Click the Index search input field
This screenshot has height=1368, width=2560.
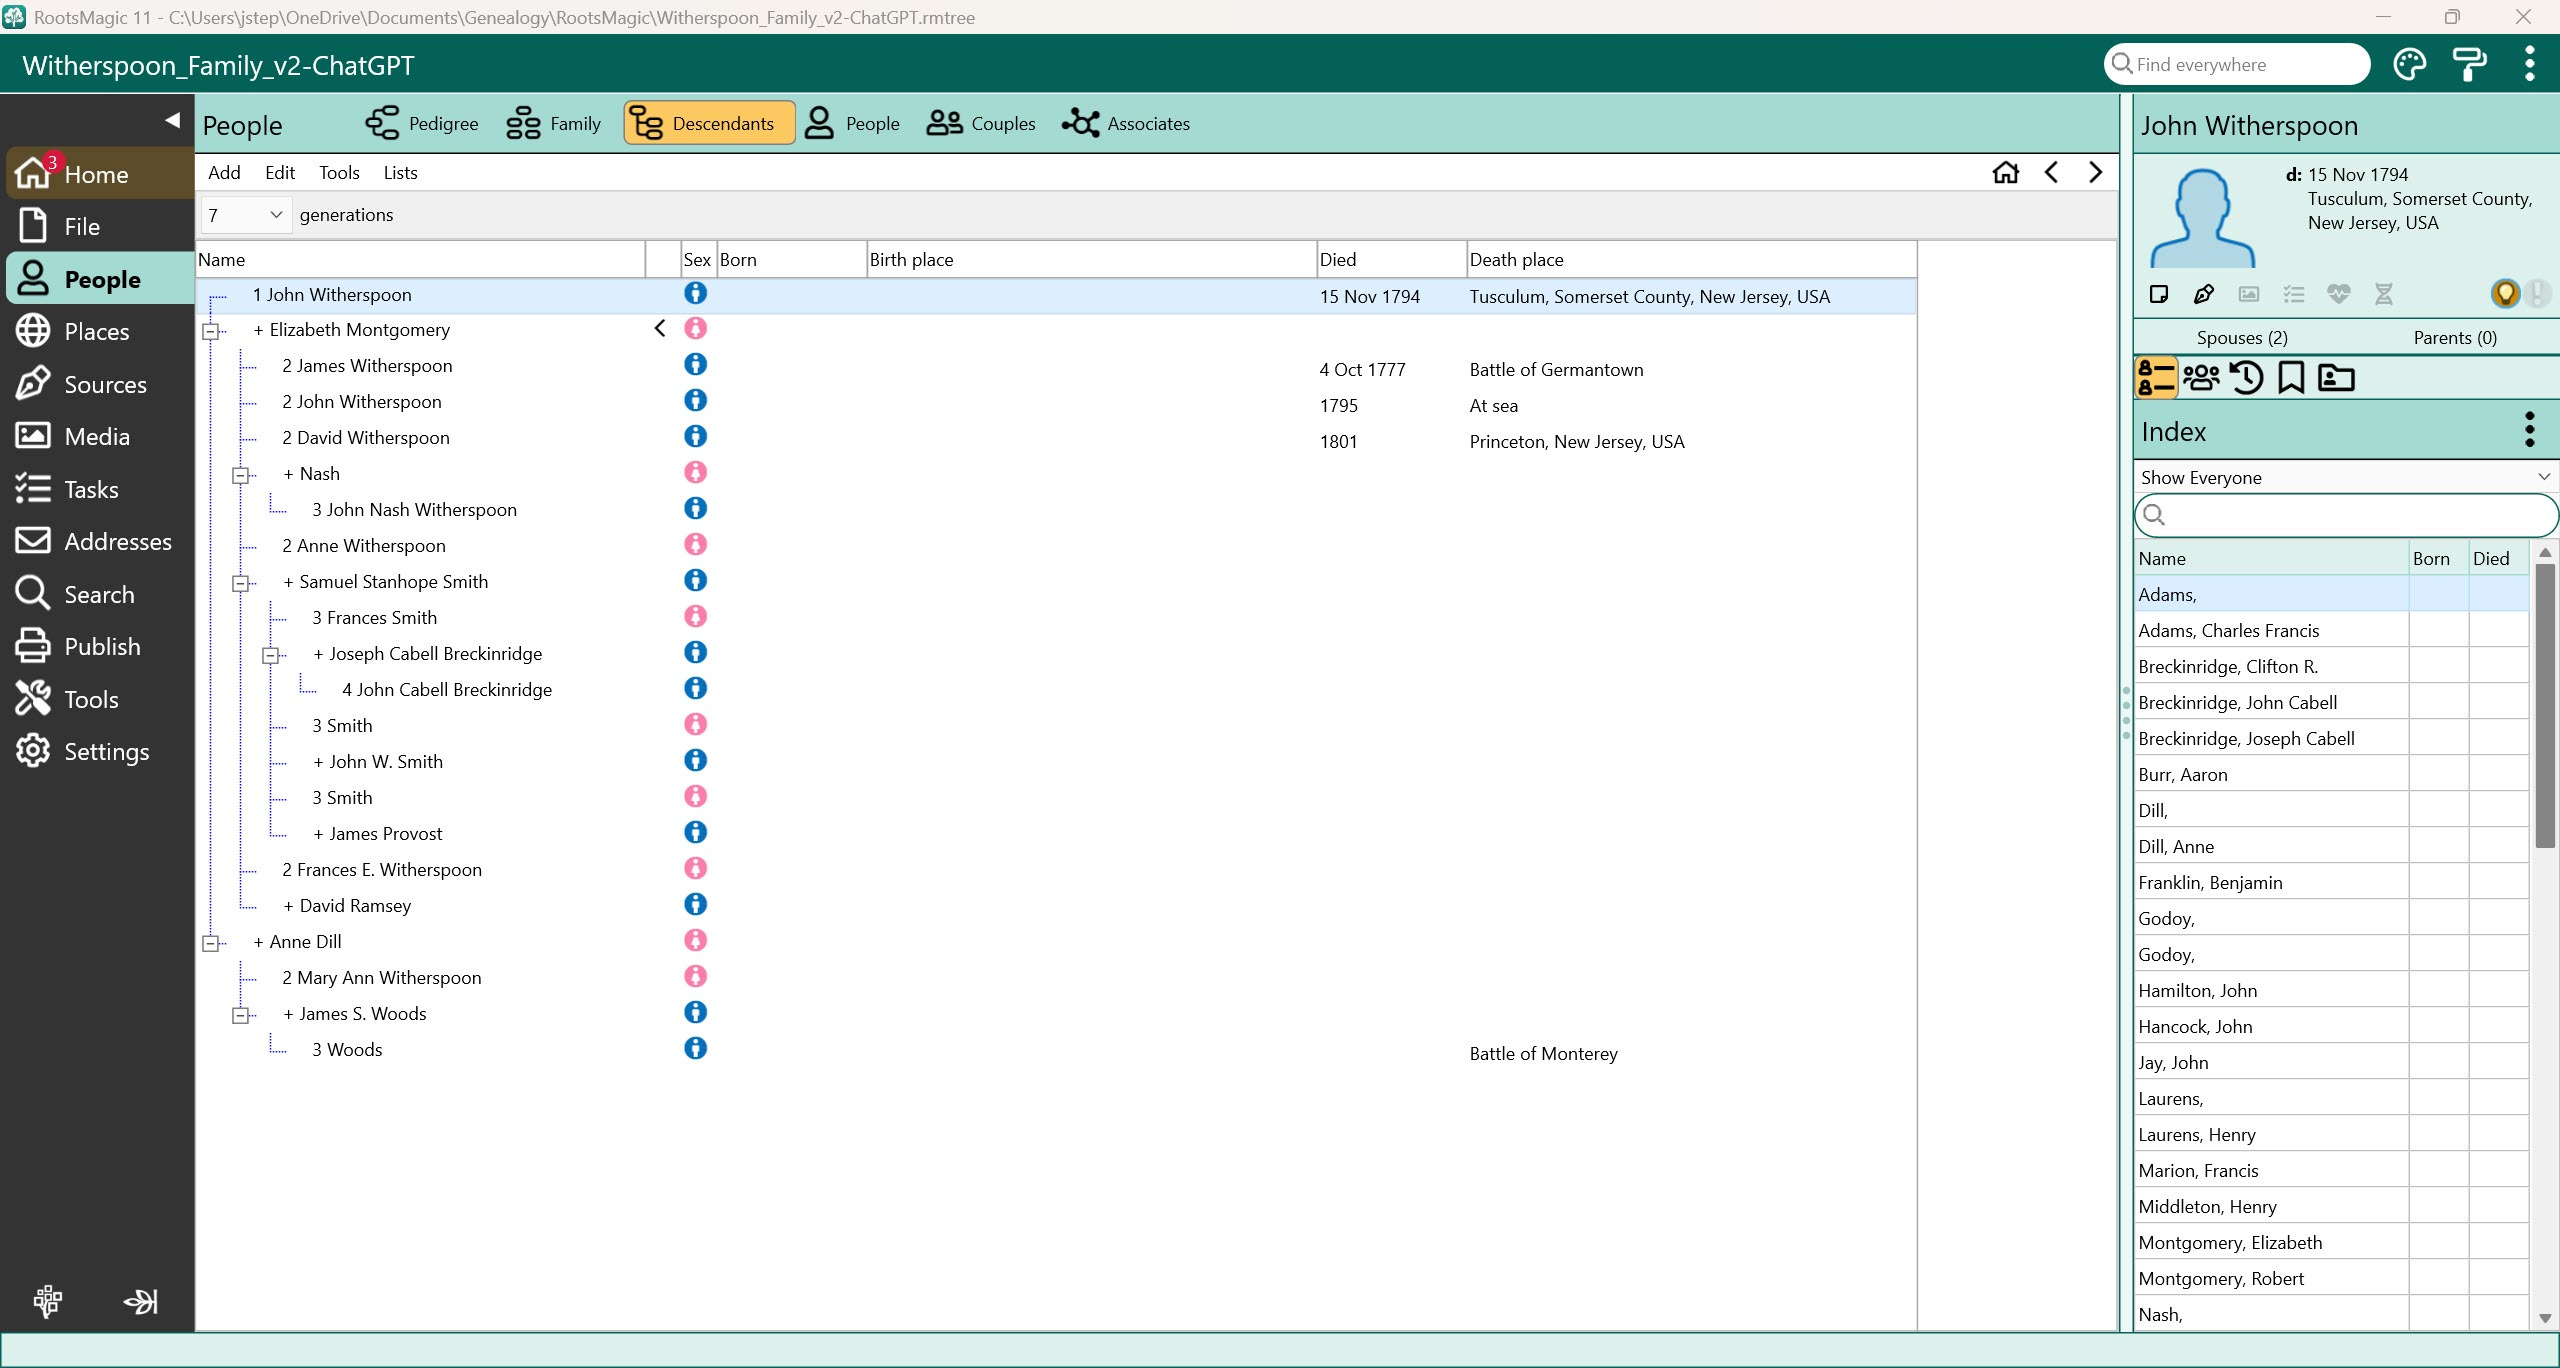click(x=2350, y=516)
